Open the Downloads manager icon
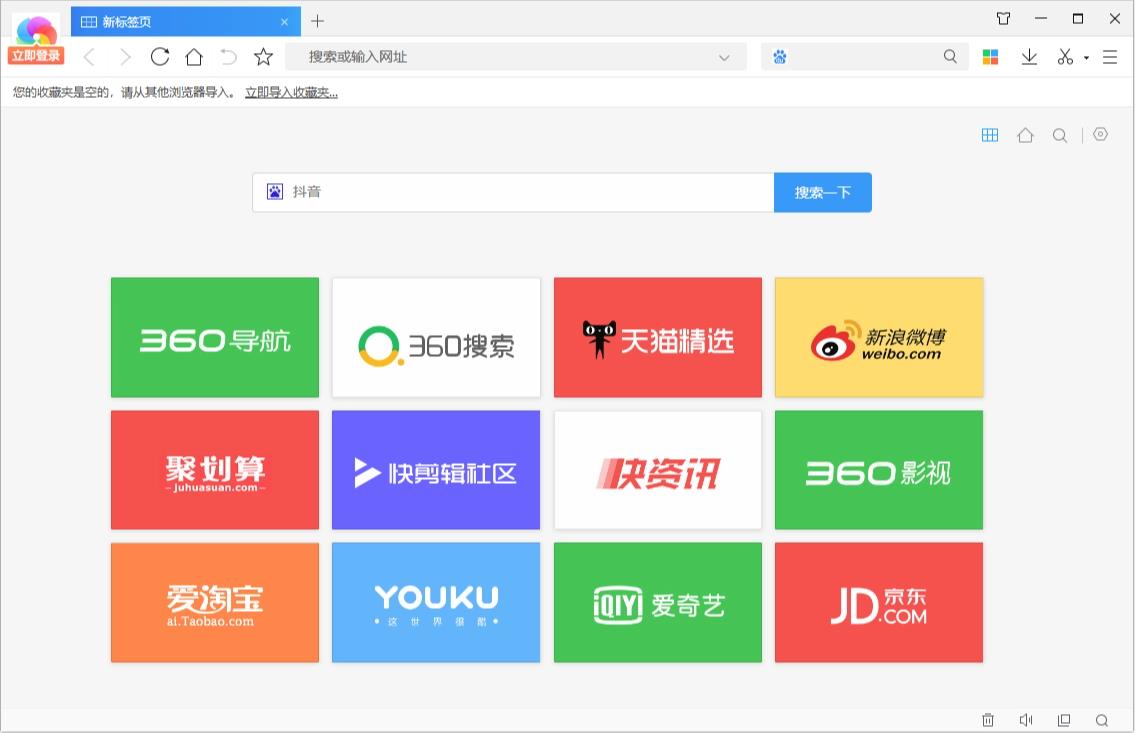 pyautogui.click(x=1029, y=57)
